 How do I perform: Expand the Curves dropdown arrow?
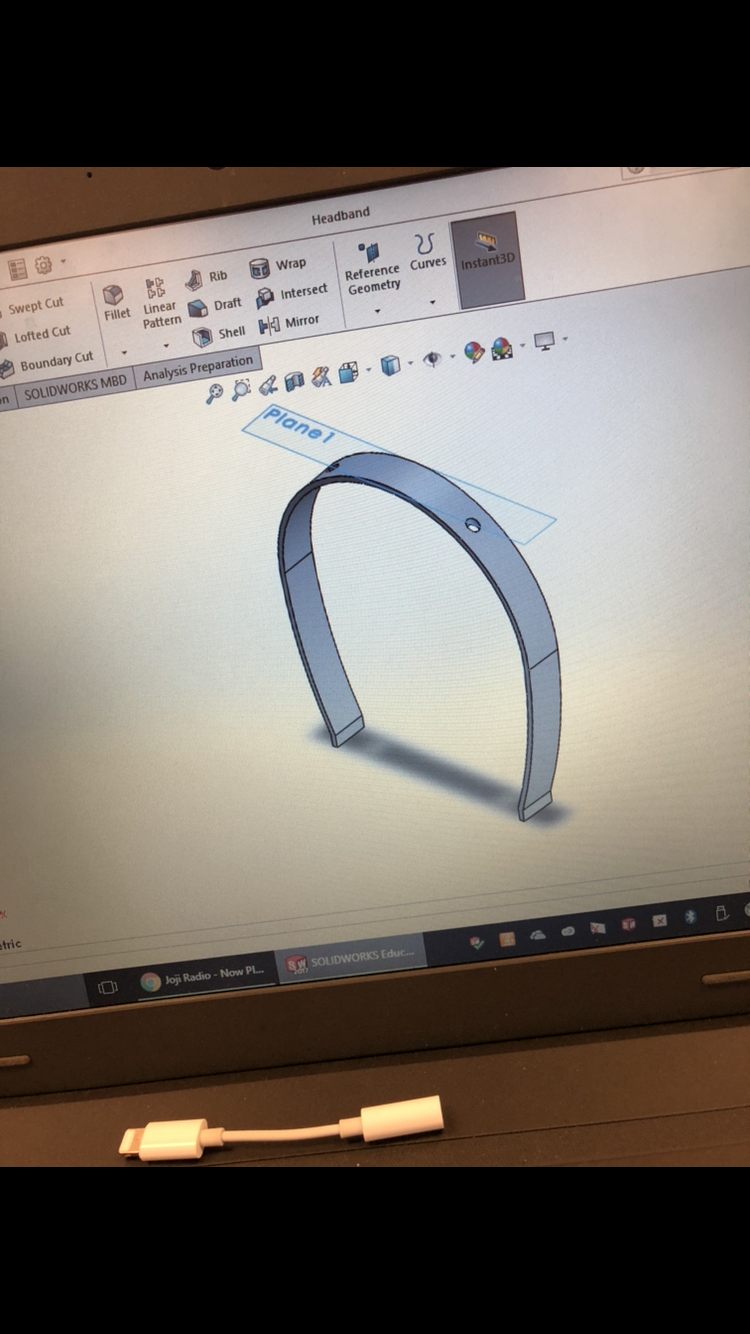tap(432, 302)
